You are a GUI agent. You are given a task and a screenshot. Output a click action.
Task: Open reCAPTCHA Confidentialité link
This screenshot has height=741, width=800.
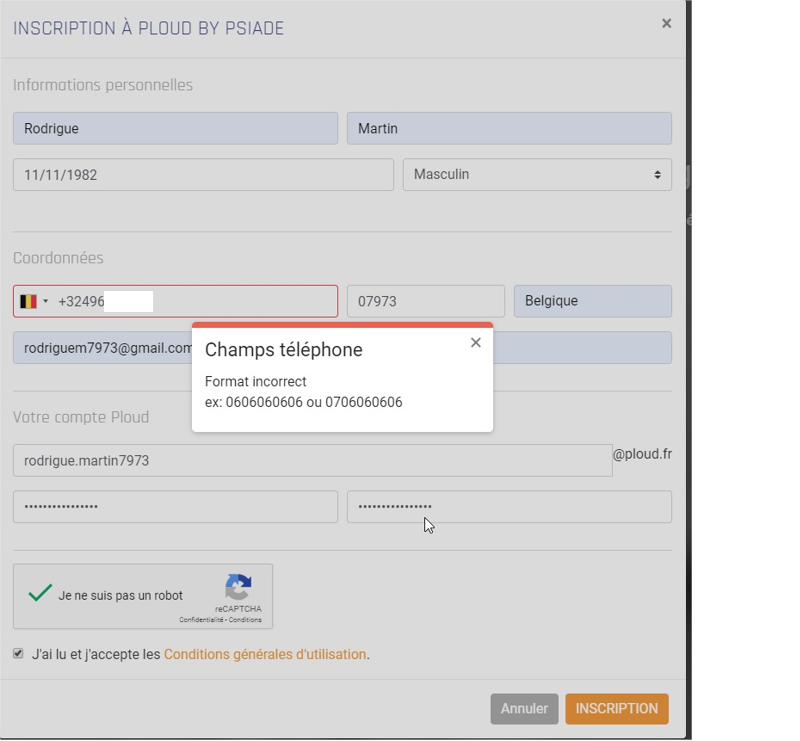tap(201, 620)
